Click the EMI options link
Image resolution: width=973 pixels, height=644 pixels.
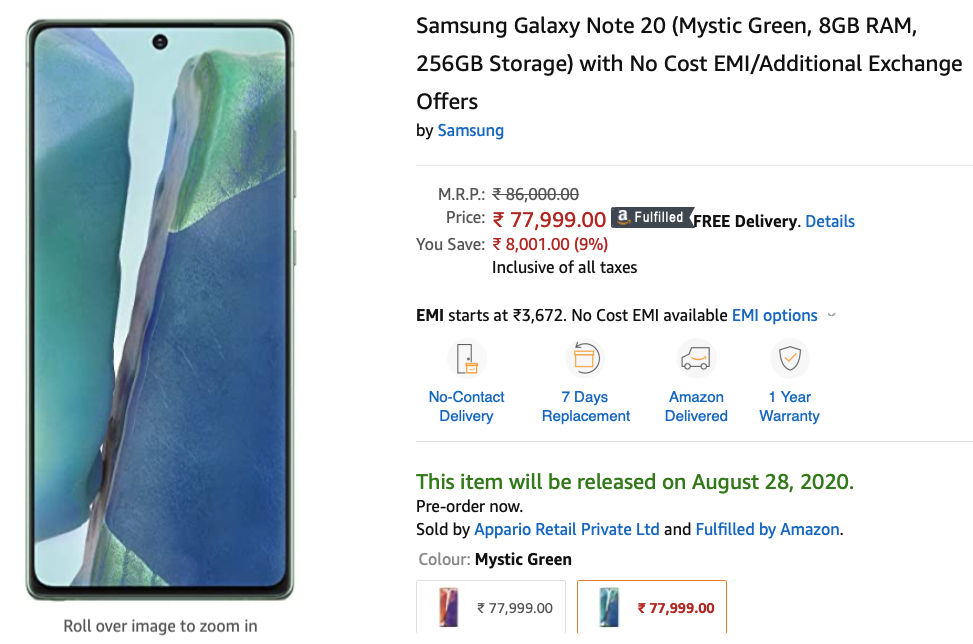pyautogui.click(x=774, y=315)
